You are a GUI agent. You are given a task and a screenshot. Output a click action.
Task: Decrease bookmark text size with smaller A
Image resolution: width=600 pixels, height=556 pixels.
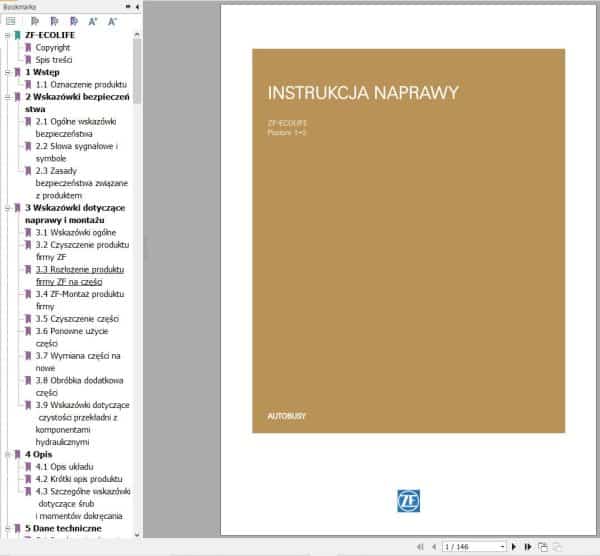tap(112, 20)
